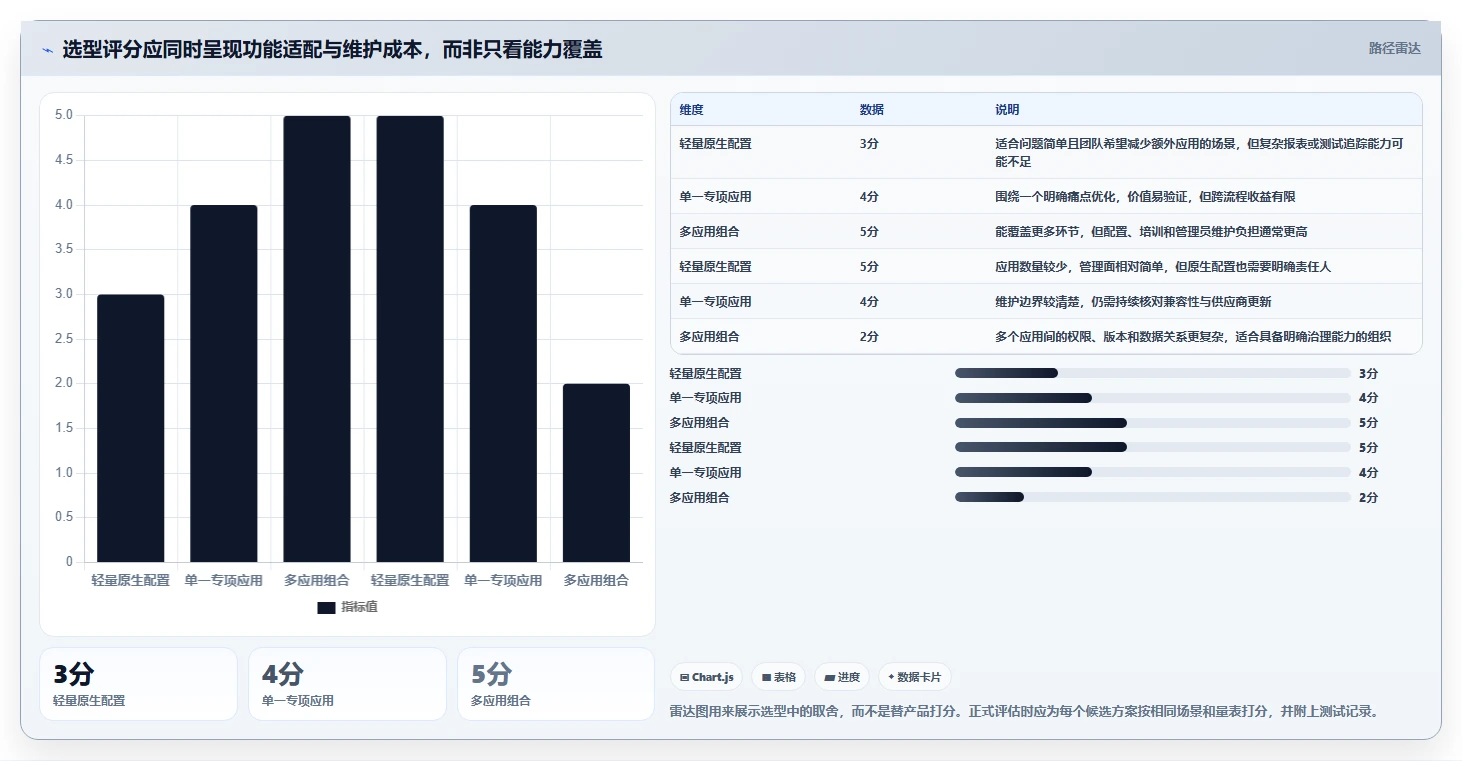
Task: Click the 轻量原生配置 progress bar at 5分
Action: tap(1152, 447)
